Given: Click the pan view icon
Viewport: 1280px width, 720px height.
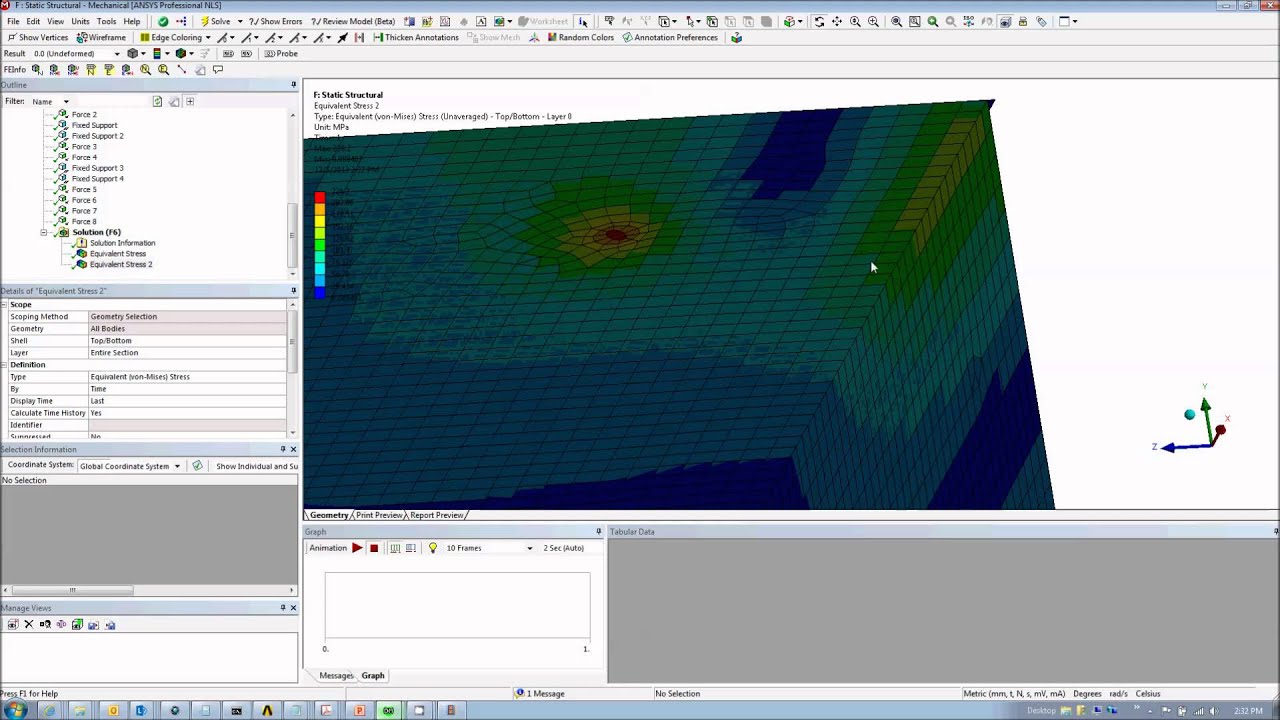Looking at the screenshot, I should (837, 21).
